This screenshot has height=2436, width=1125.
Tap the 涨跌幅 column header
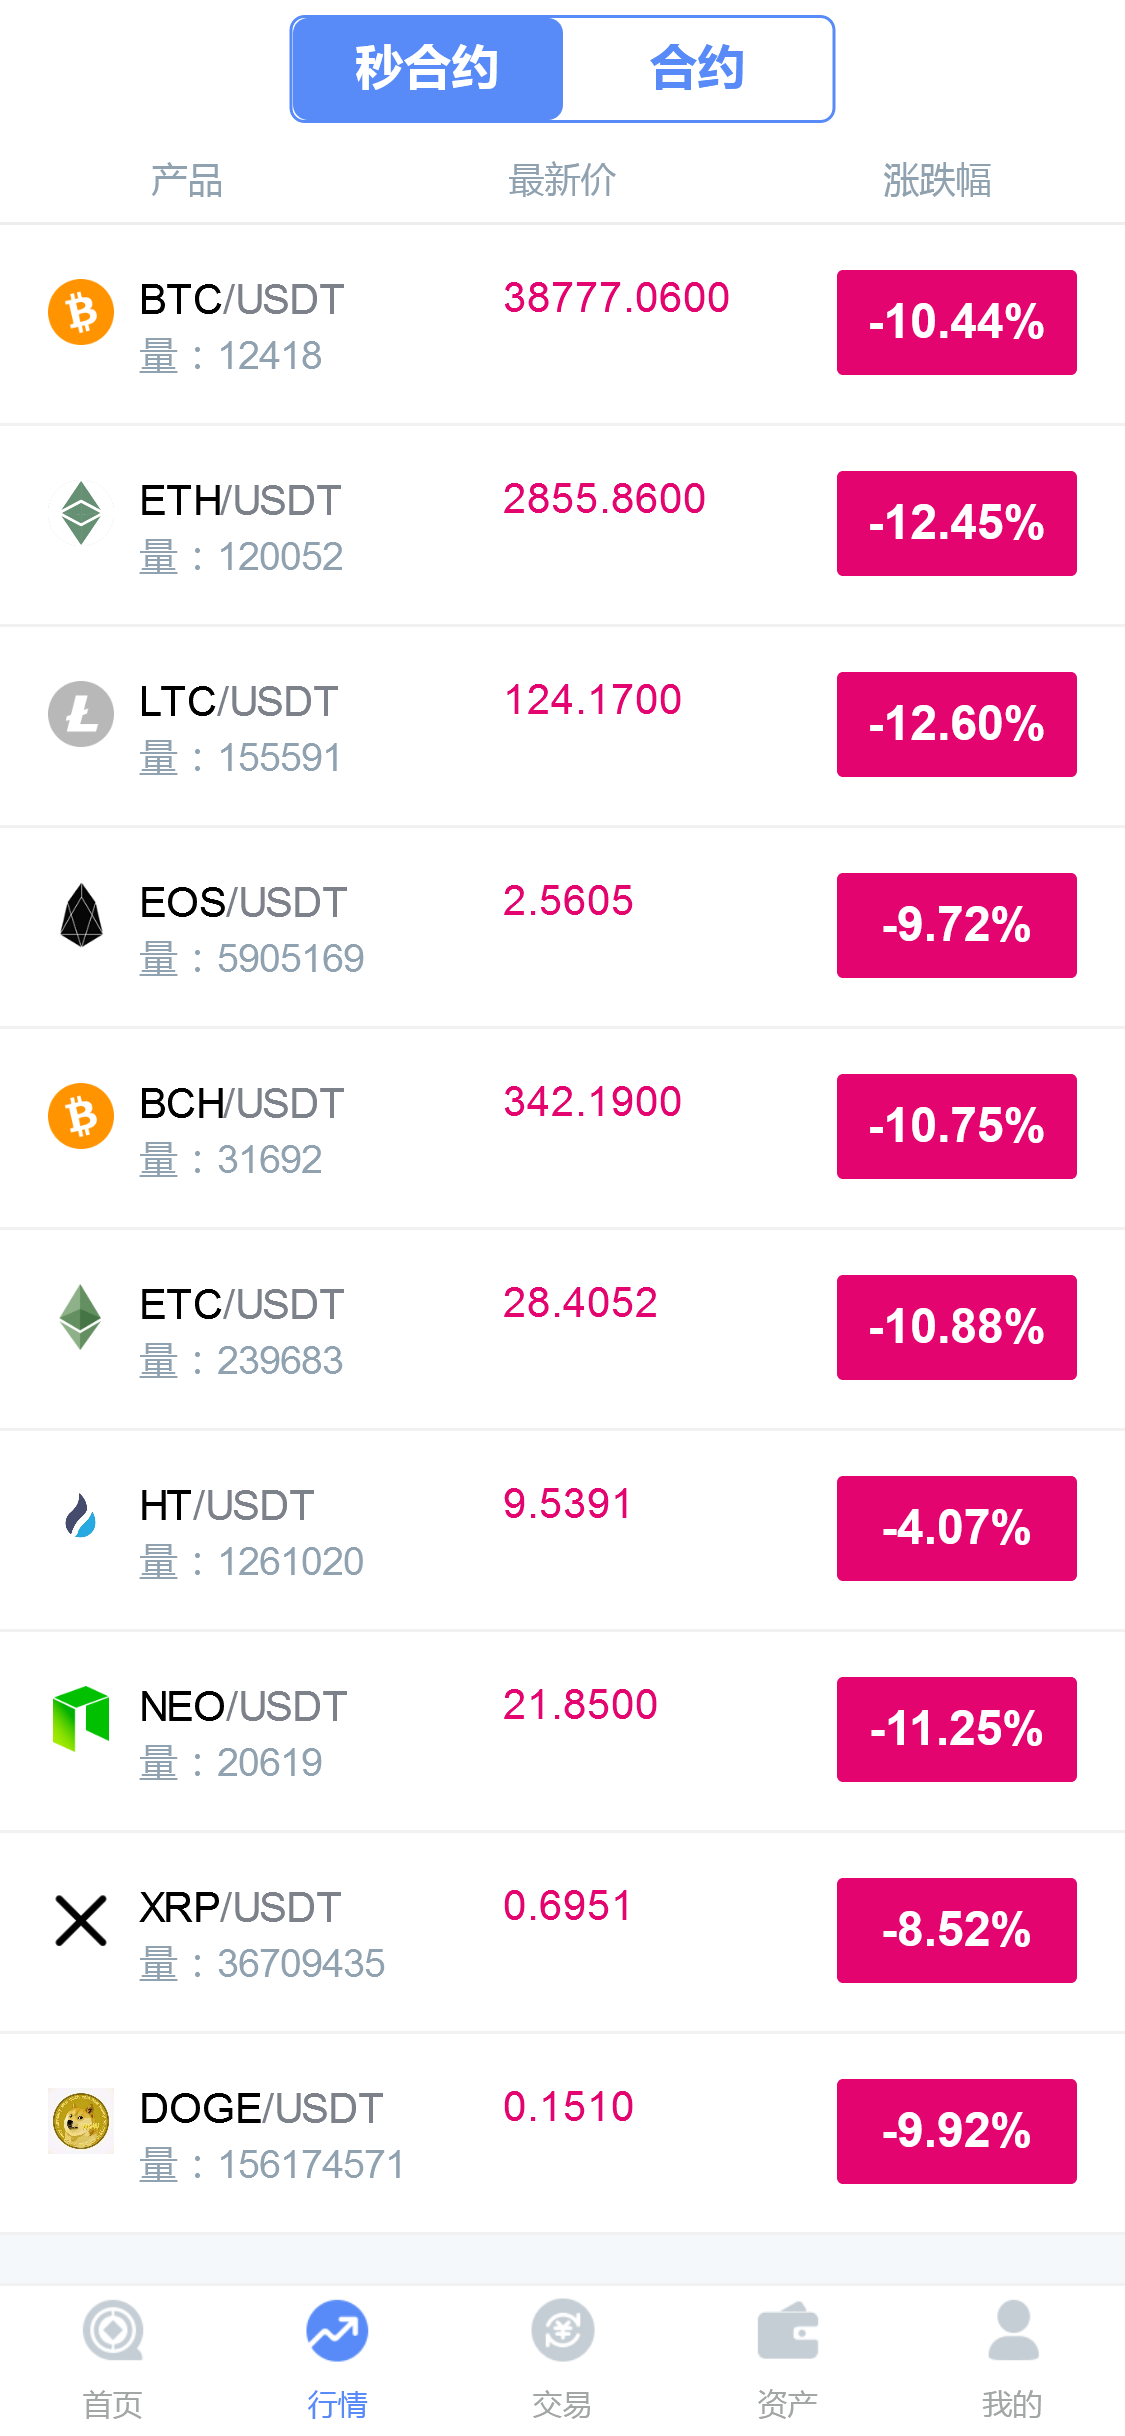pyautogui.click(x=937, y=181)
